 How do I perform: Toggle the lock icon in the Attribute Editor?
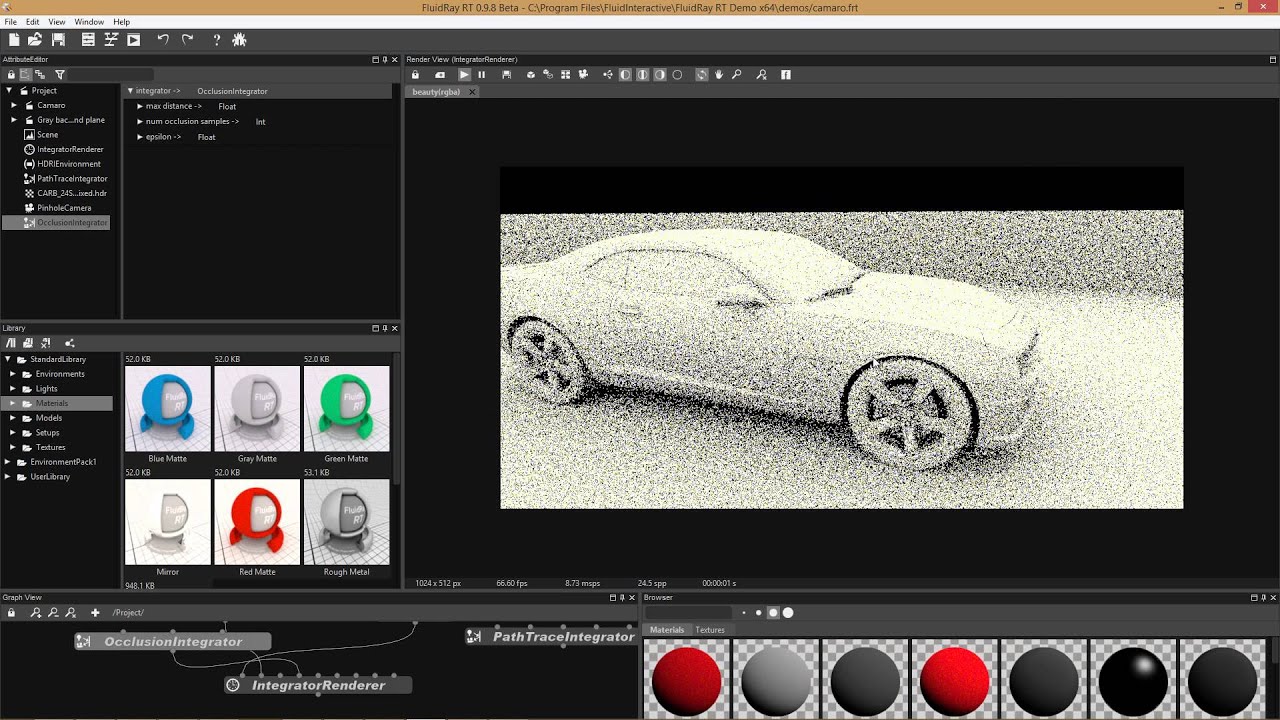[11, 75]
